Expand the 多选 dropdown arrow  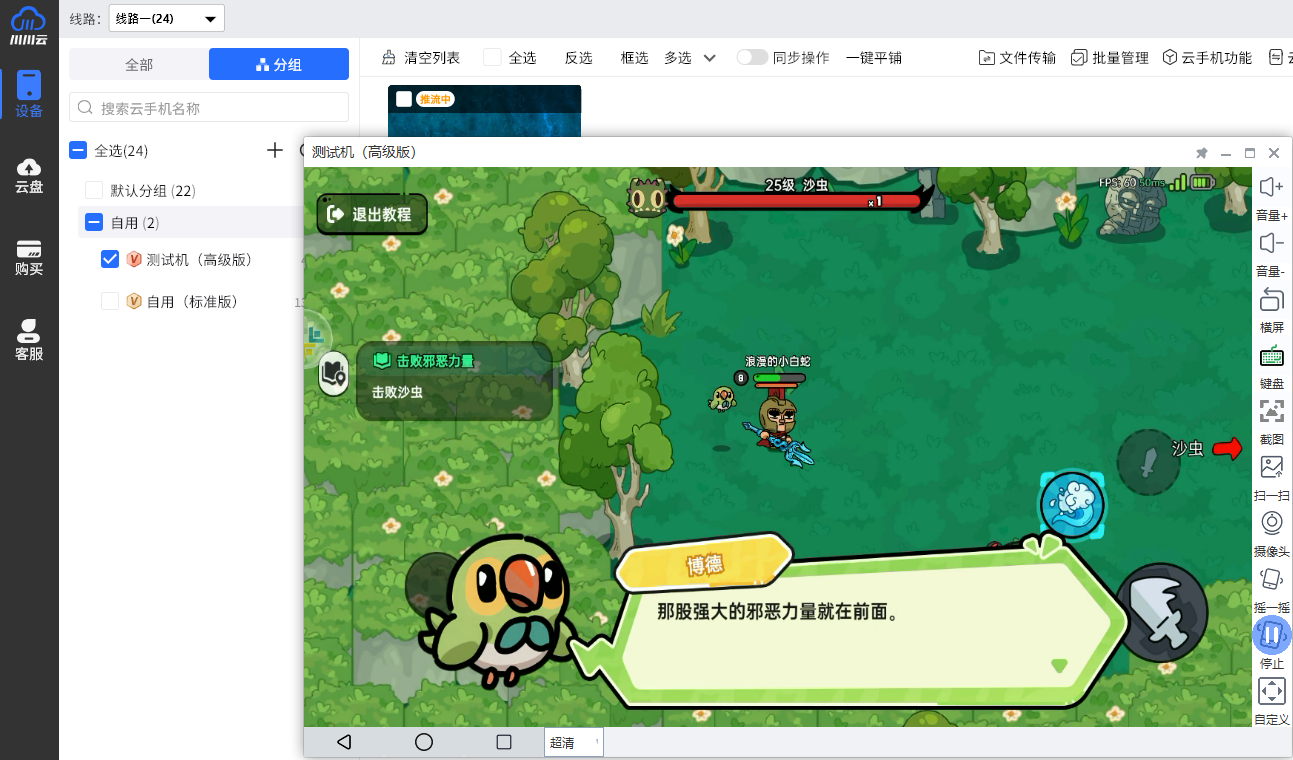710,58
